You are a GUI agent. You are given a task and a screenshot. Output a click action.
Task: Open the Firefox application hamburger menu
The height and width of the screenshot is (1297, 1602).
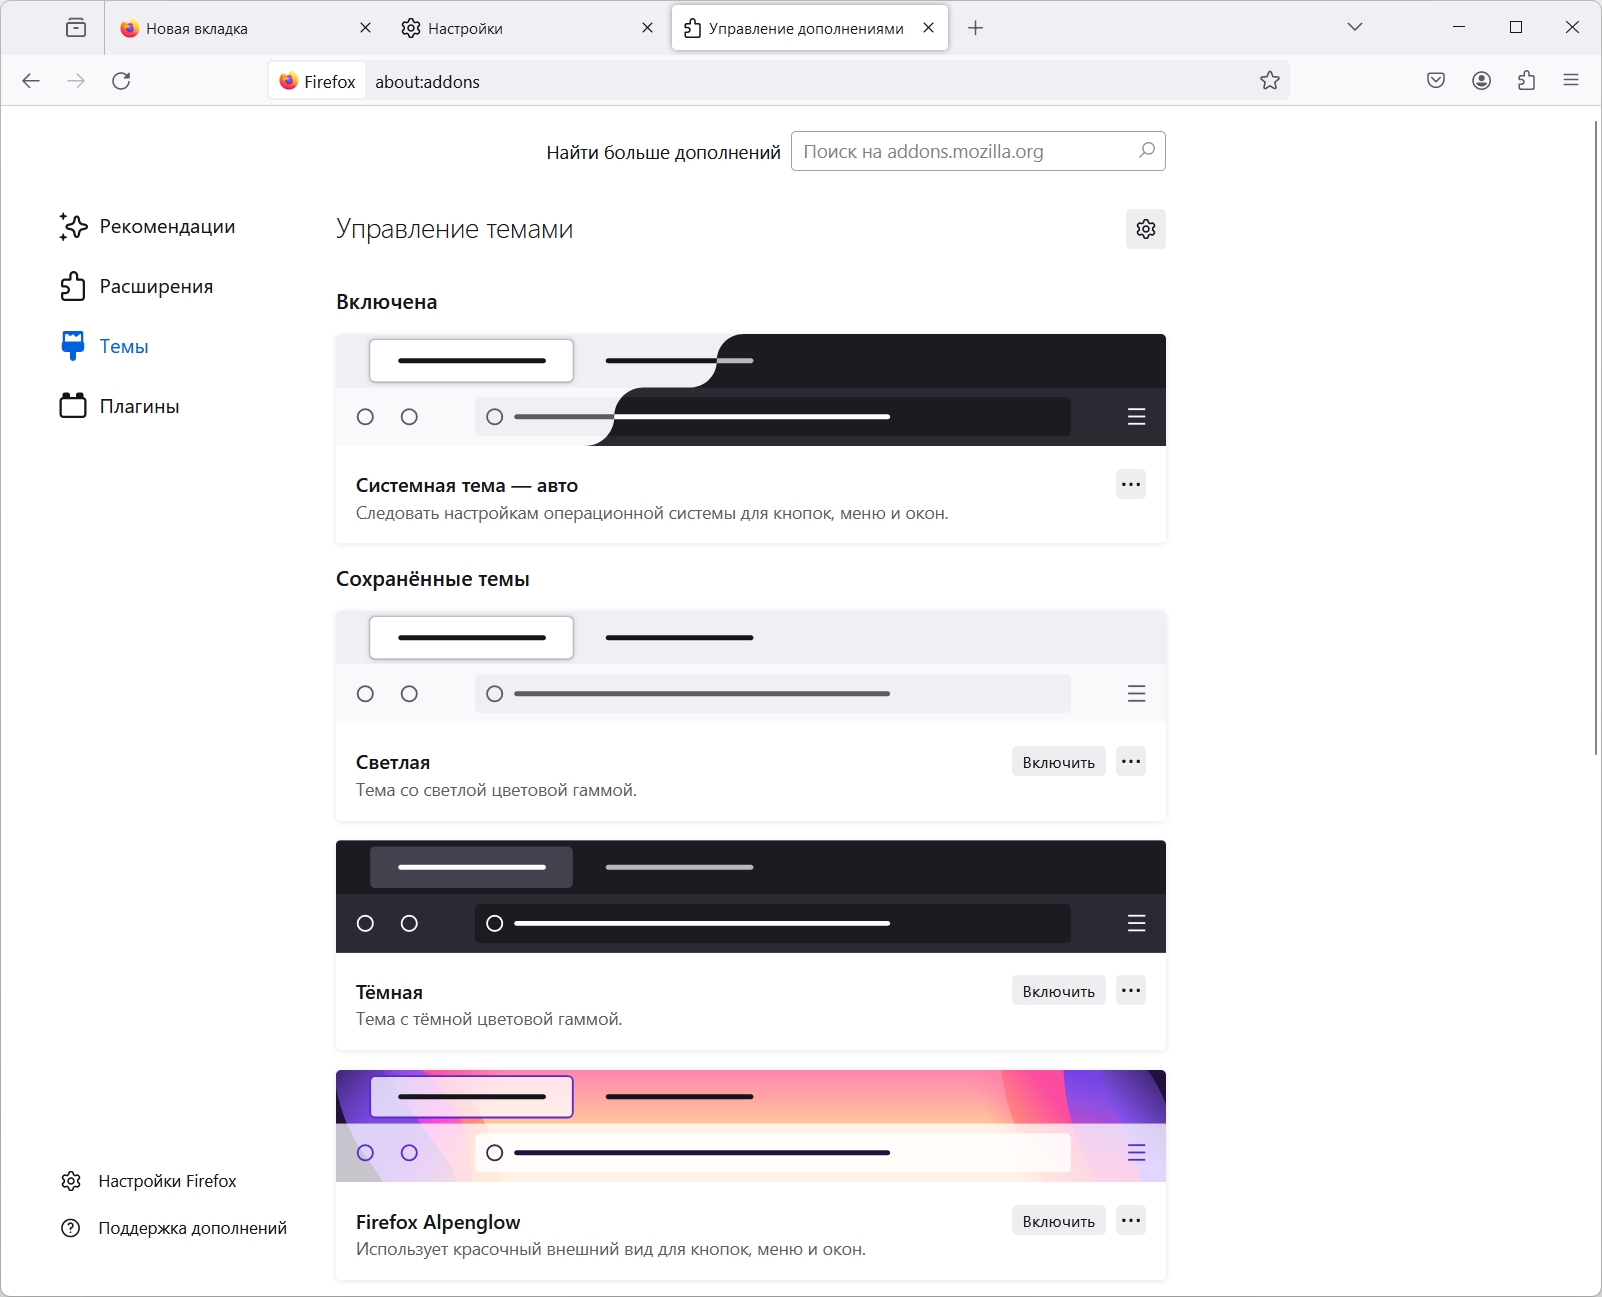click(1571, 81)
